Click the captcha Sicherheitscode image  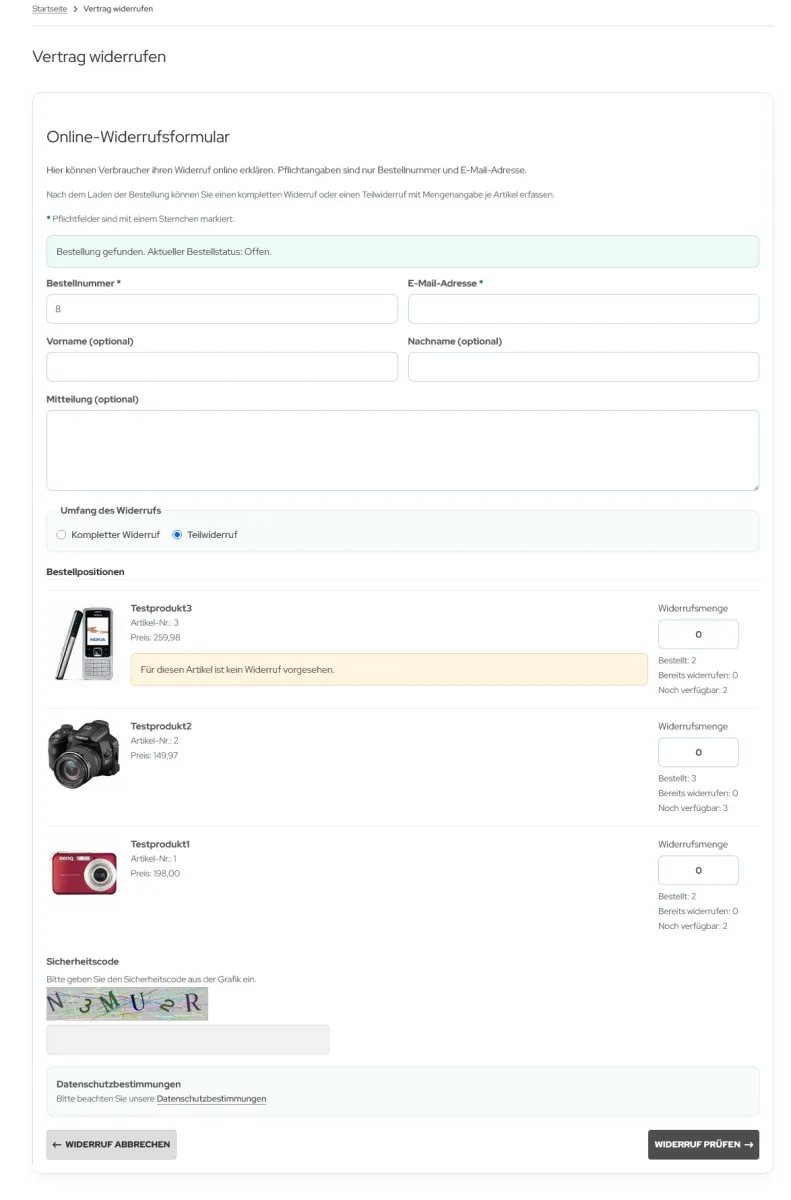(x=127, y=1003)
